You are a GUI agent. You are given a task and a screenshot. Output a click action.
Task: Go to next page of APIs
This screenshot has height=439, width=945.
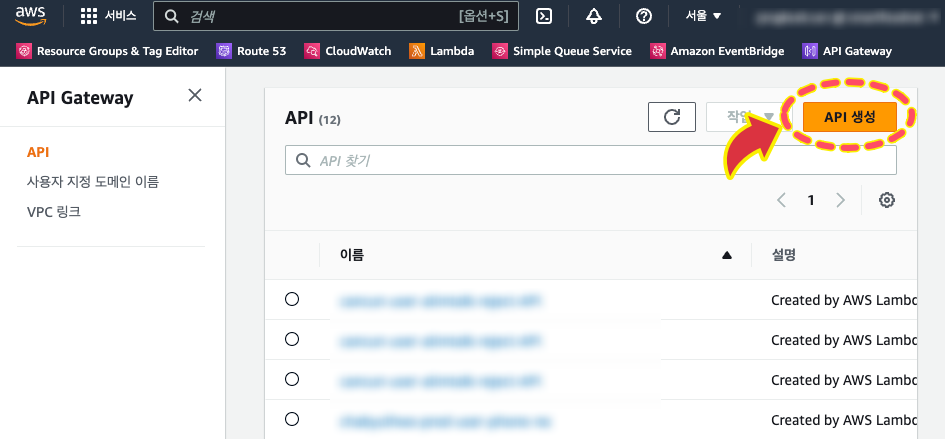(841, 200)
